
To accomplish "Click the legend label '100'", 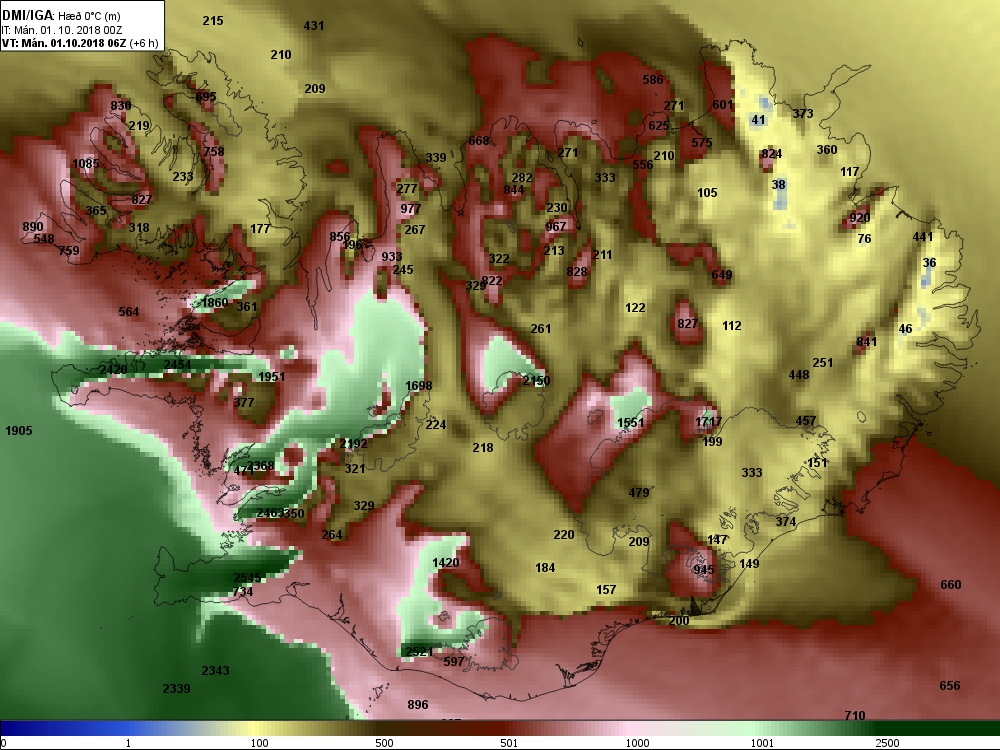I will [260, 743].
